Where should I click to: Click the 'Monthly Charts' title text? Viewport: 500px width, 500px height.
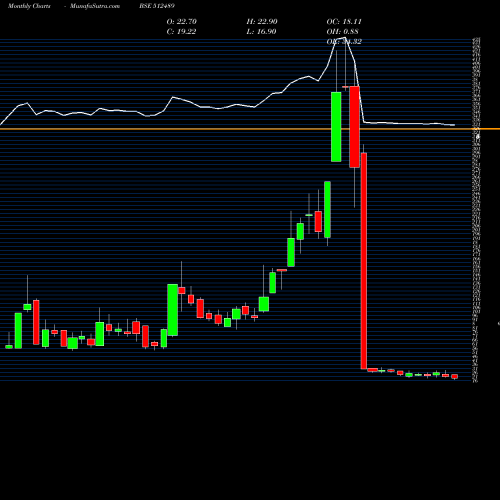(x=29, y=6)
